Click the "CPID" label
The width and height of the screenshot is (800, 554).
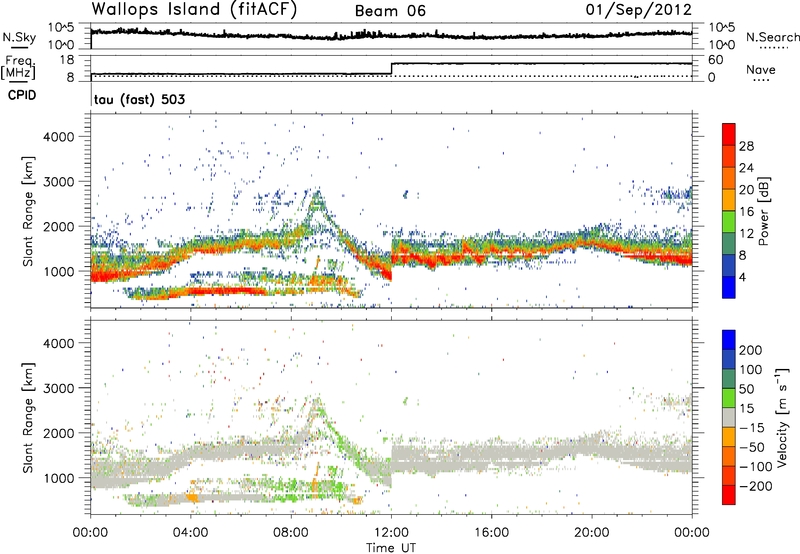pyautogui.click(x=22, y=95)
